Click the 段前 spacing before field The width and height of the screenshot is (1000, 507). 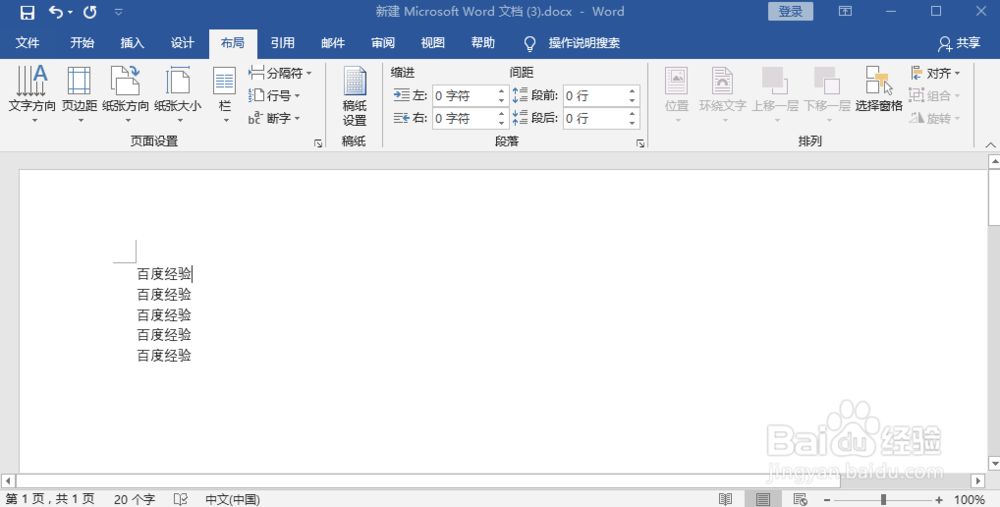coord(594,96)
